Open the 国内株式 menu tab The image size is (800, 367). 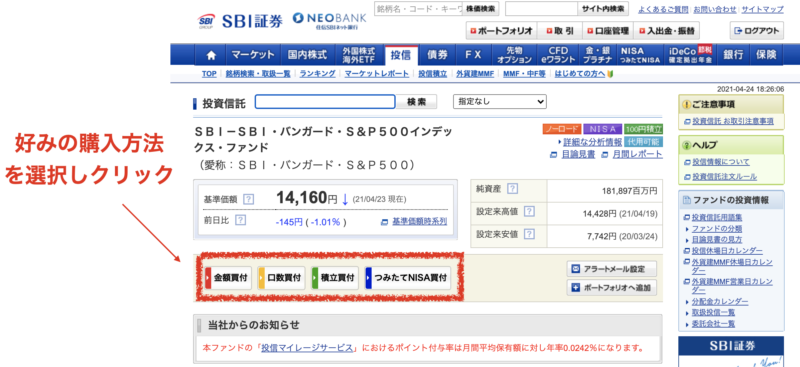click(x=307, y=55)
